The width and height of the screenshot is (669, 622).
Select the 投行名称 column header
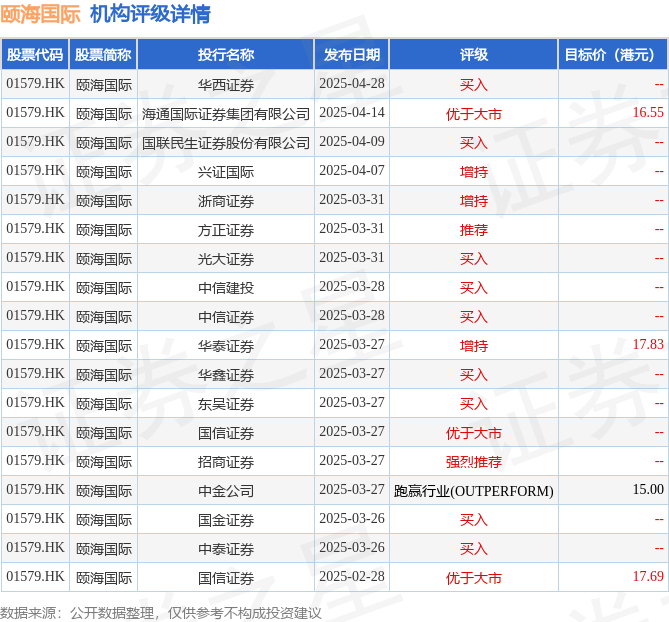226,55
